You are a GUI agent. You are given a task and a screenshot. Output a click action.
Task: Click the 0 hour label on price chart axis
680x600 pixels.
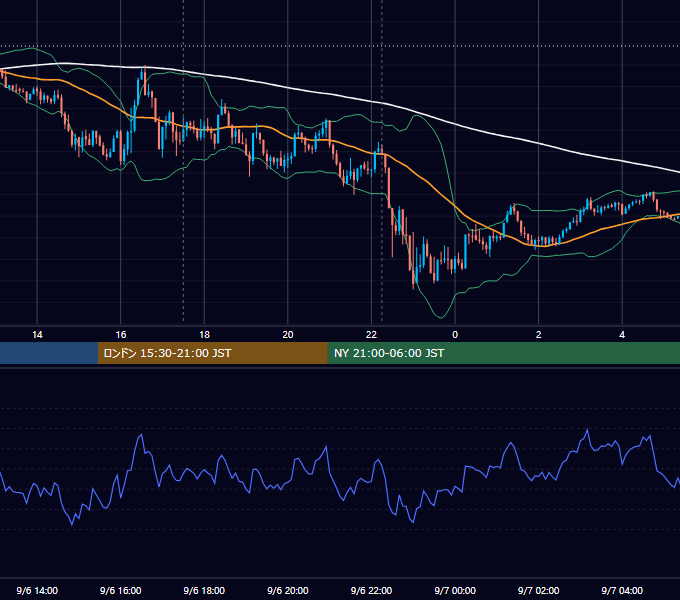455,335
